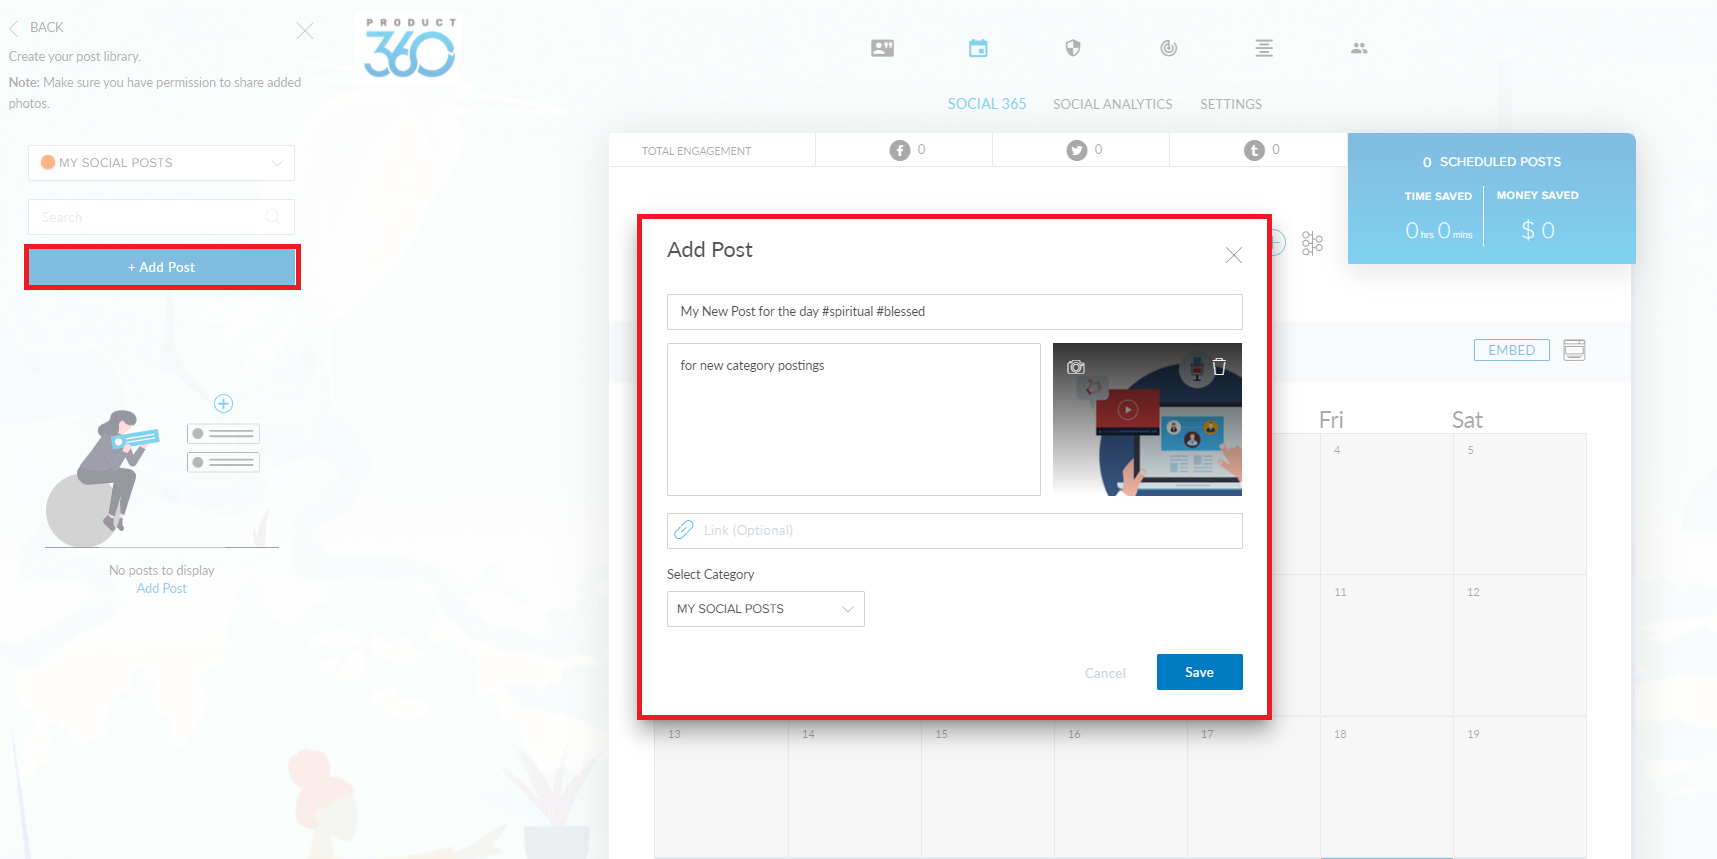The image size is (1717, 859).
Task: Select Saturday 5 calendar cell
Action: 1519,503
